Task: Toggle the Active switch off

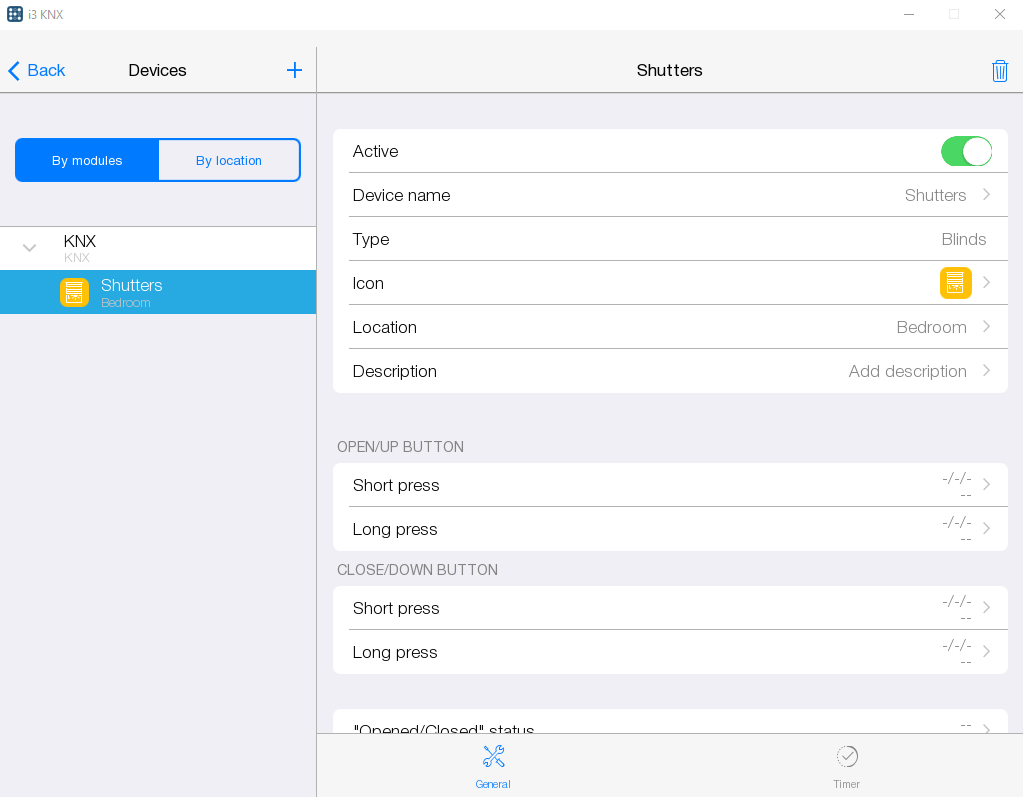Action: pos(965,151)
